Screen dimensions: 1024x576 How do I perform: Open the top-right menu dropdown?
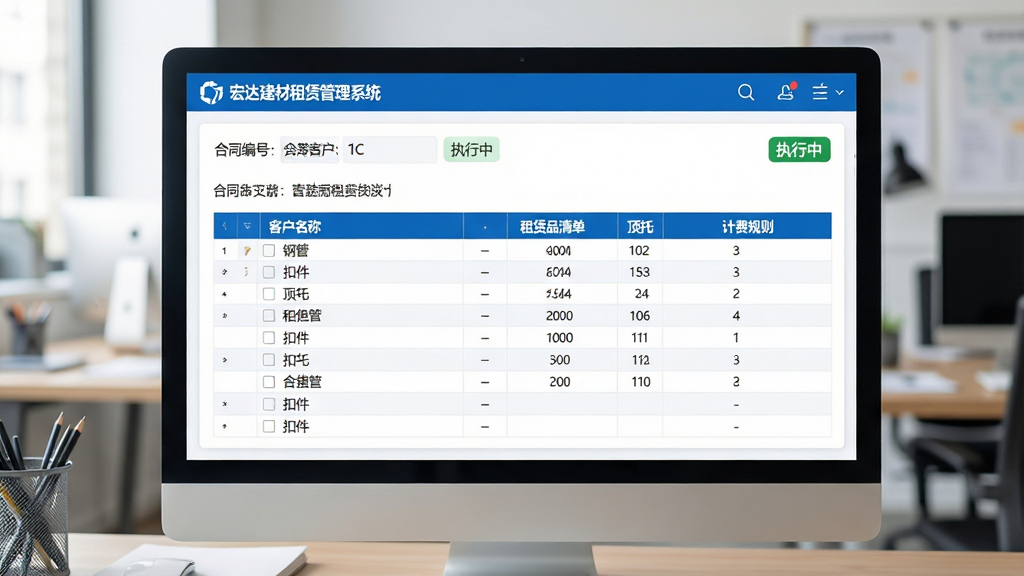(x=827, y=93)
